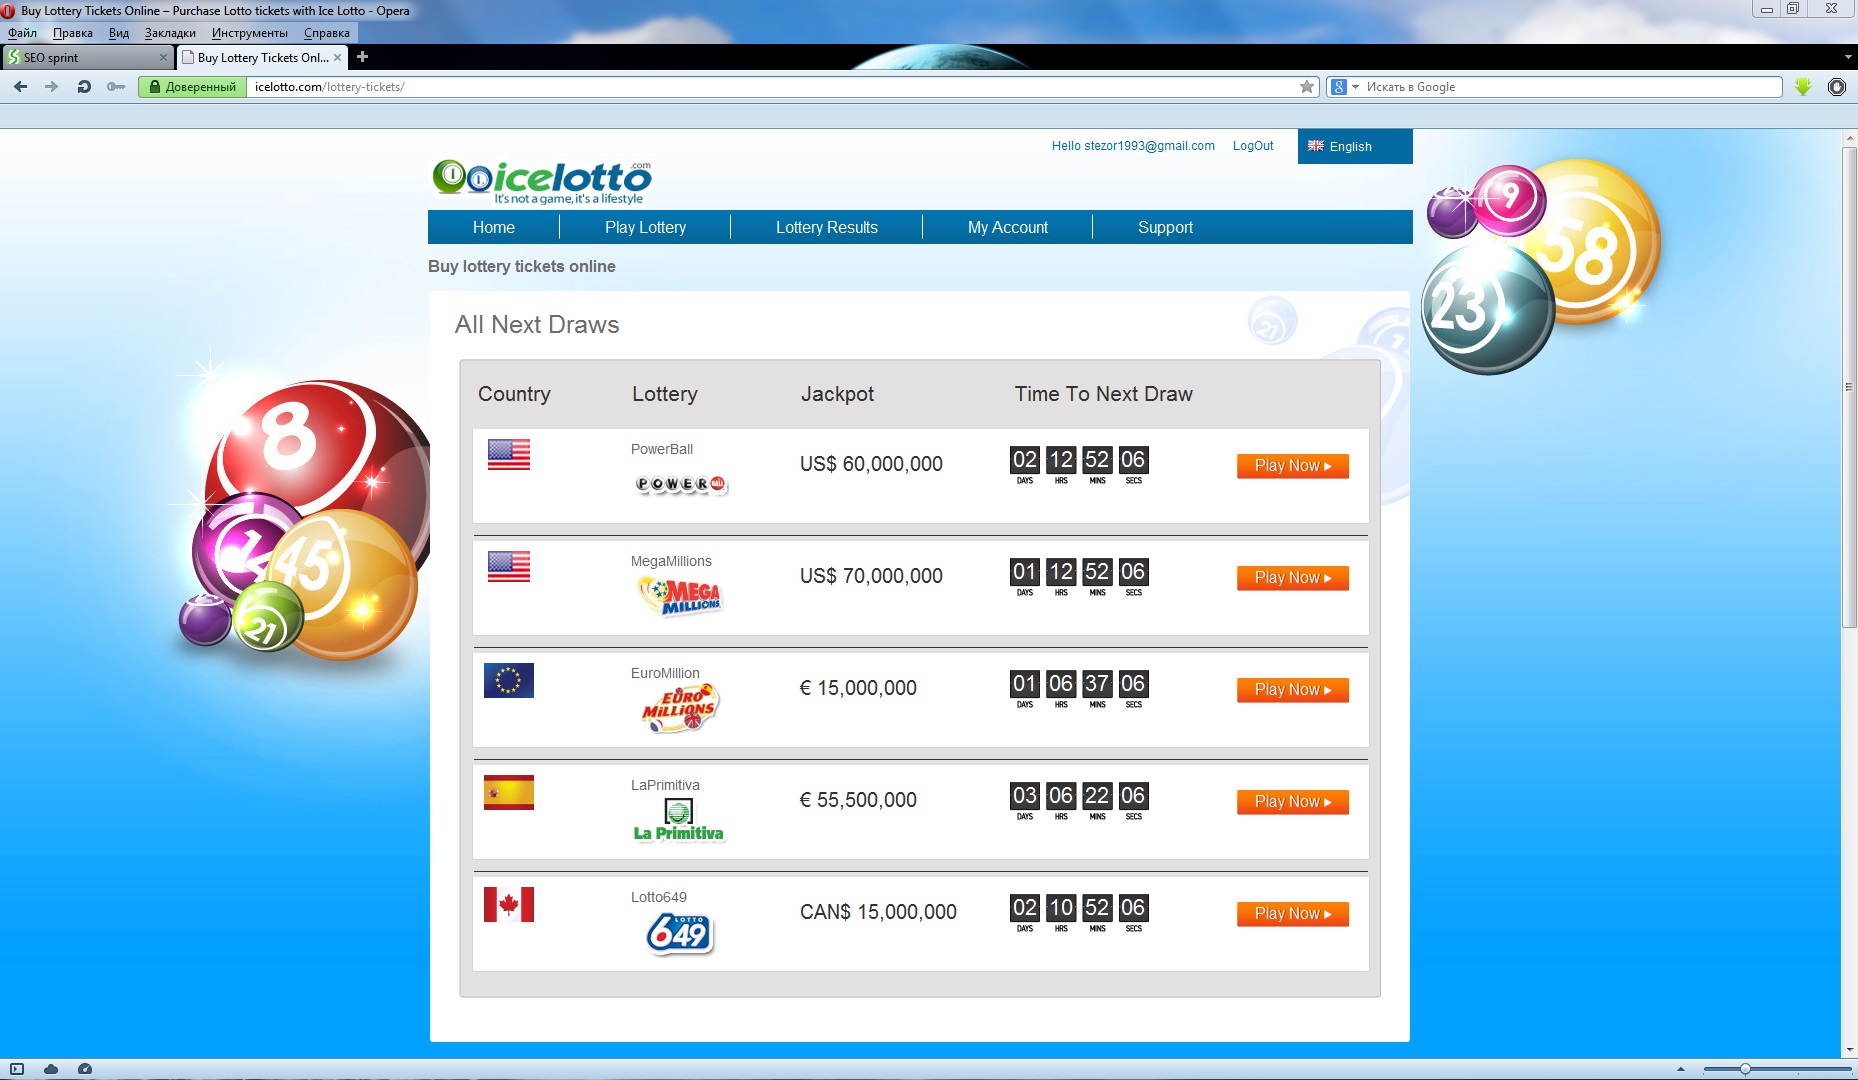
Task: Expand the Google search engine dropdown arrow
Action: coord(1356,87)
